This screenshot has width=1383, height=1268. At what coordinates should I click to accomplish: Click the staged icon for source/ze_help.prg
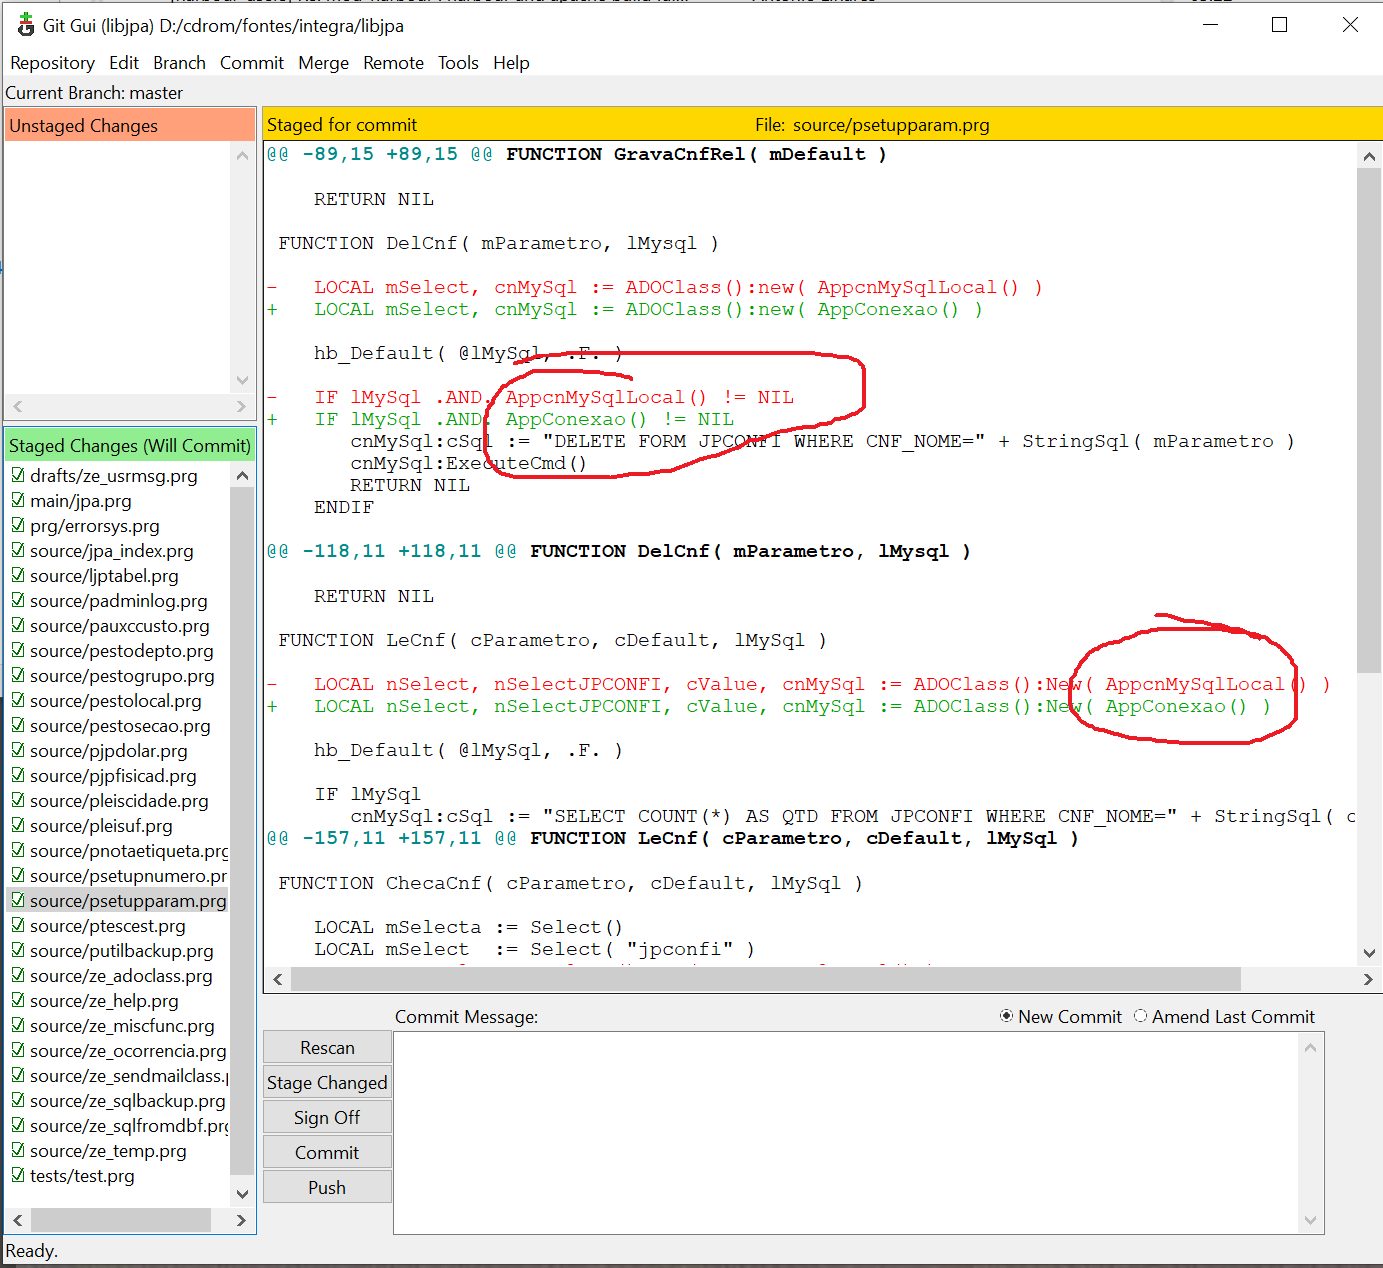tap(18, 1000)
